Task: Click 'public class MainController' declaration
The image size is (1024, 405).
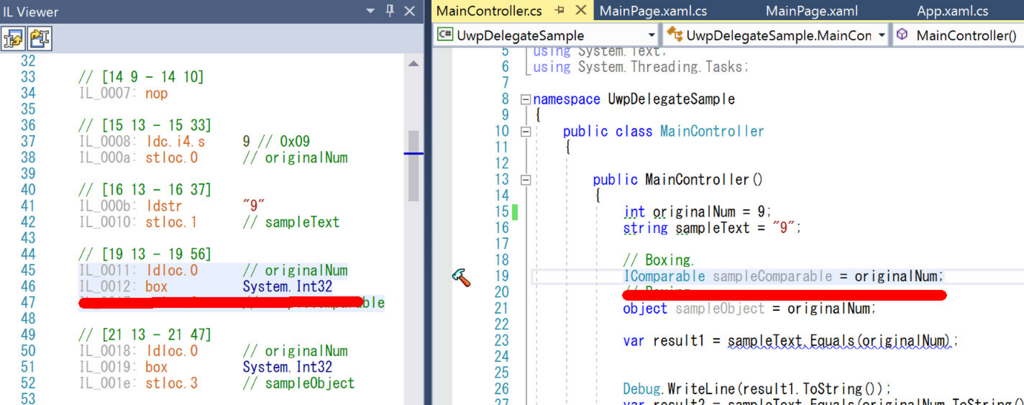Action: coord(664,132)
